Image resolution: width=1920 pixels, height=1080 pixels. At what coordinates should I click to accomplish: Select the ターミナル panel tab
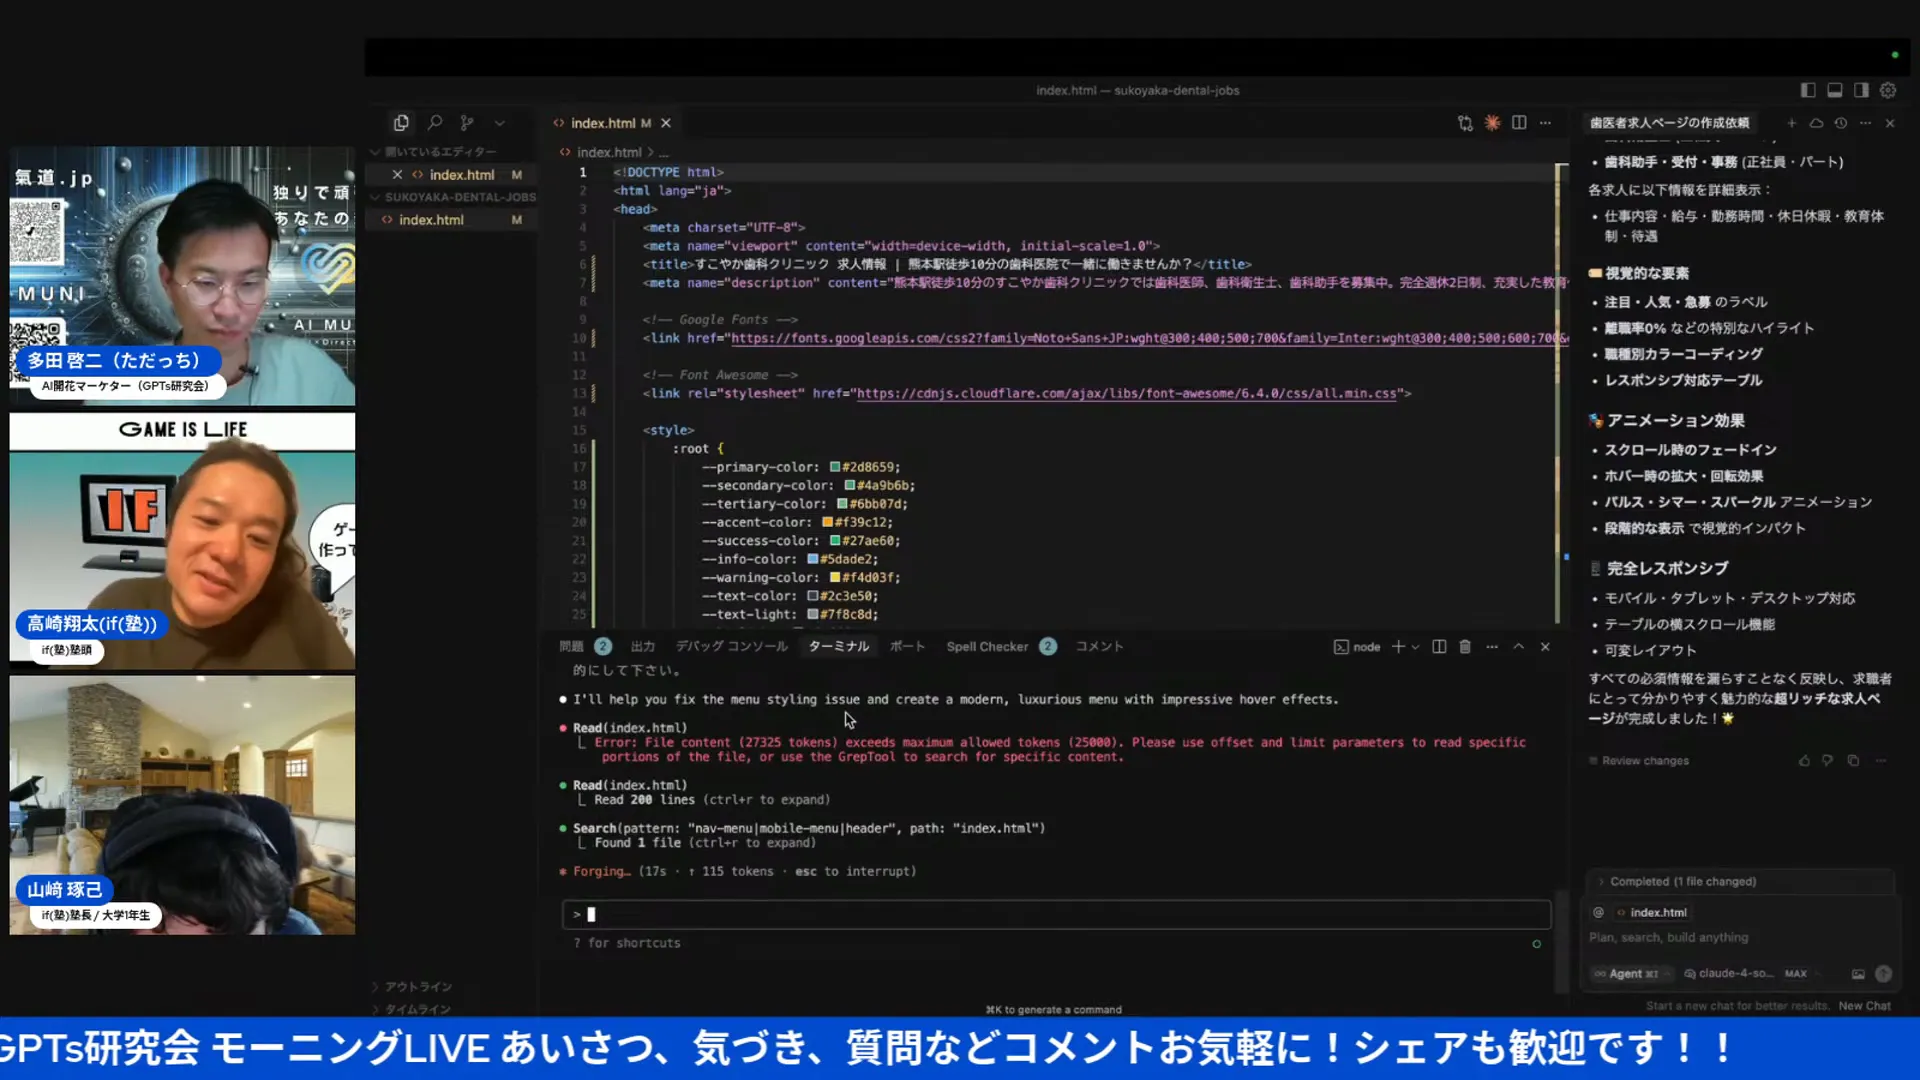[838, 647]
